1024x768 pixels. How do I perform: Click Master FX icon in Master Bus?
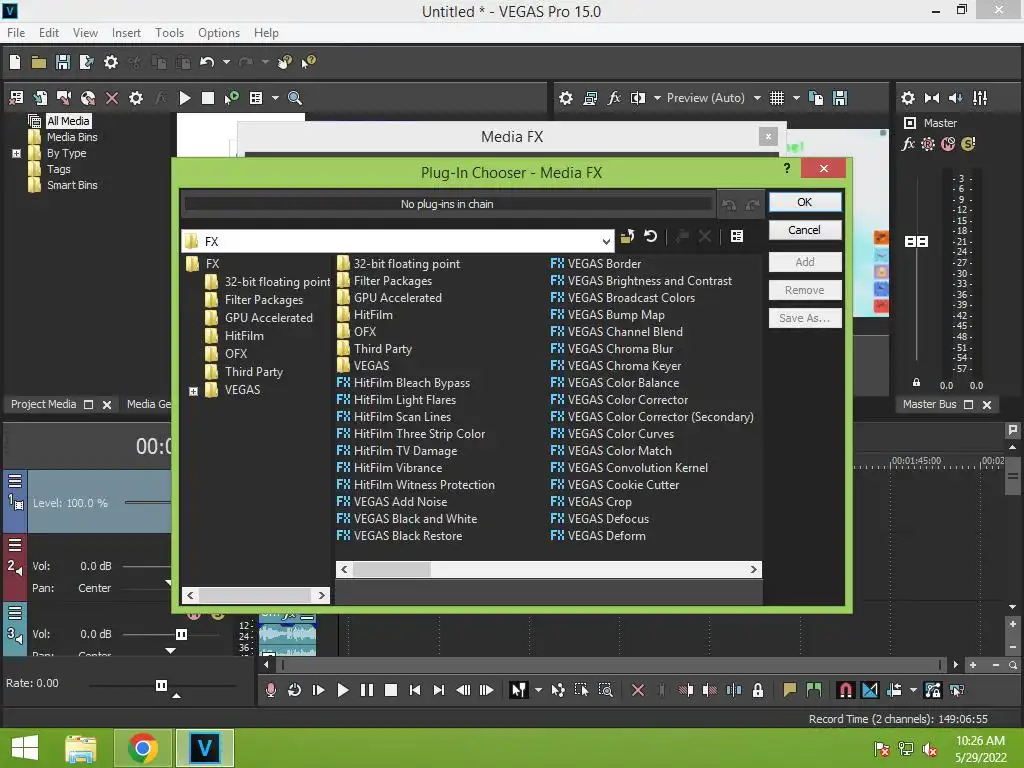(x=908, y=144)
